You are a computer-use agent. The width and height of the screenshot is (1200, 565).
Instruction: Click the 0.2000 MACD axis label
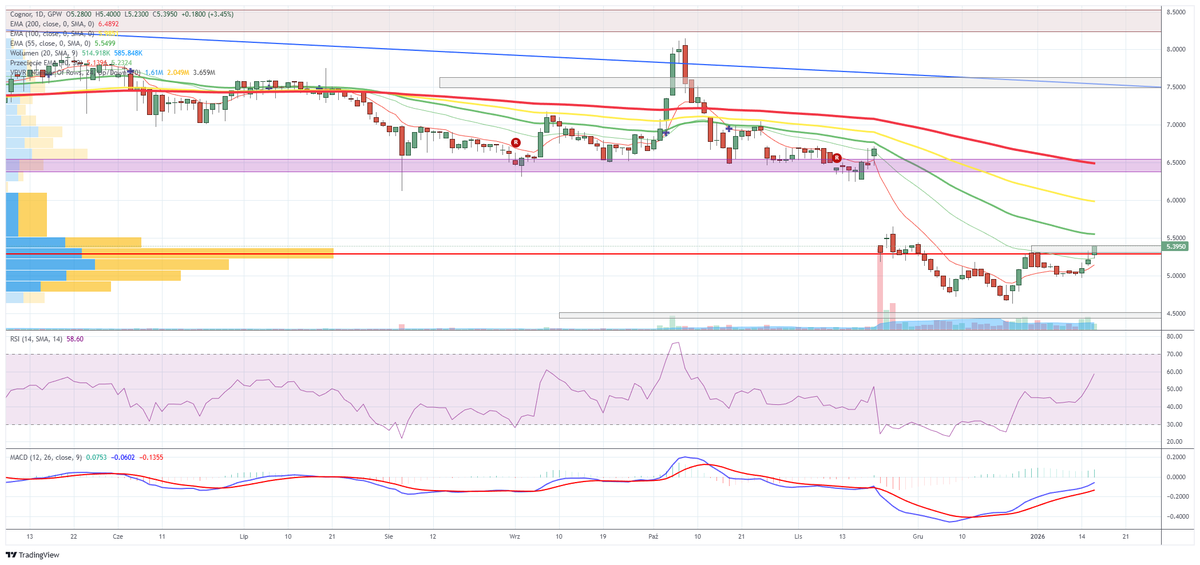pyautogui.click(x=1176, y=455)
